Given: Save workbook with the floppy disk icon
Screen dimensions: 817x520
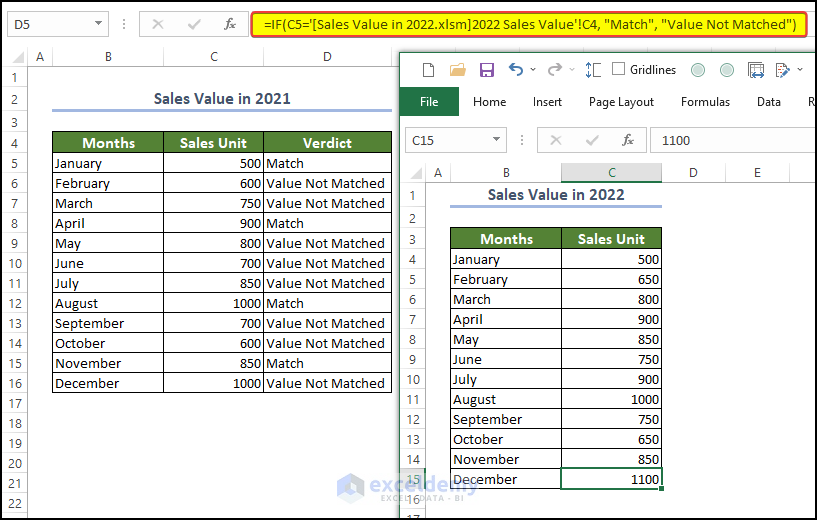Looking at the screenshot, I should [x=487, y=69].
